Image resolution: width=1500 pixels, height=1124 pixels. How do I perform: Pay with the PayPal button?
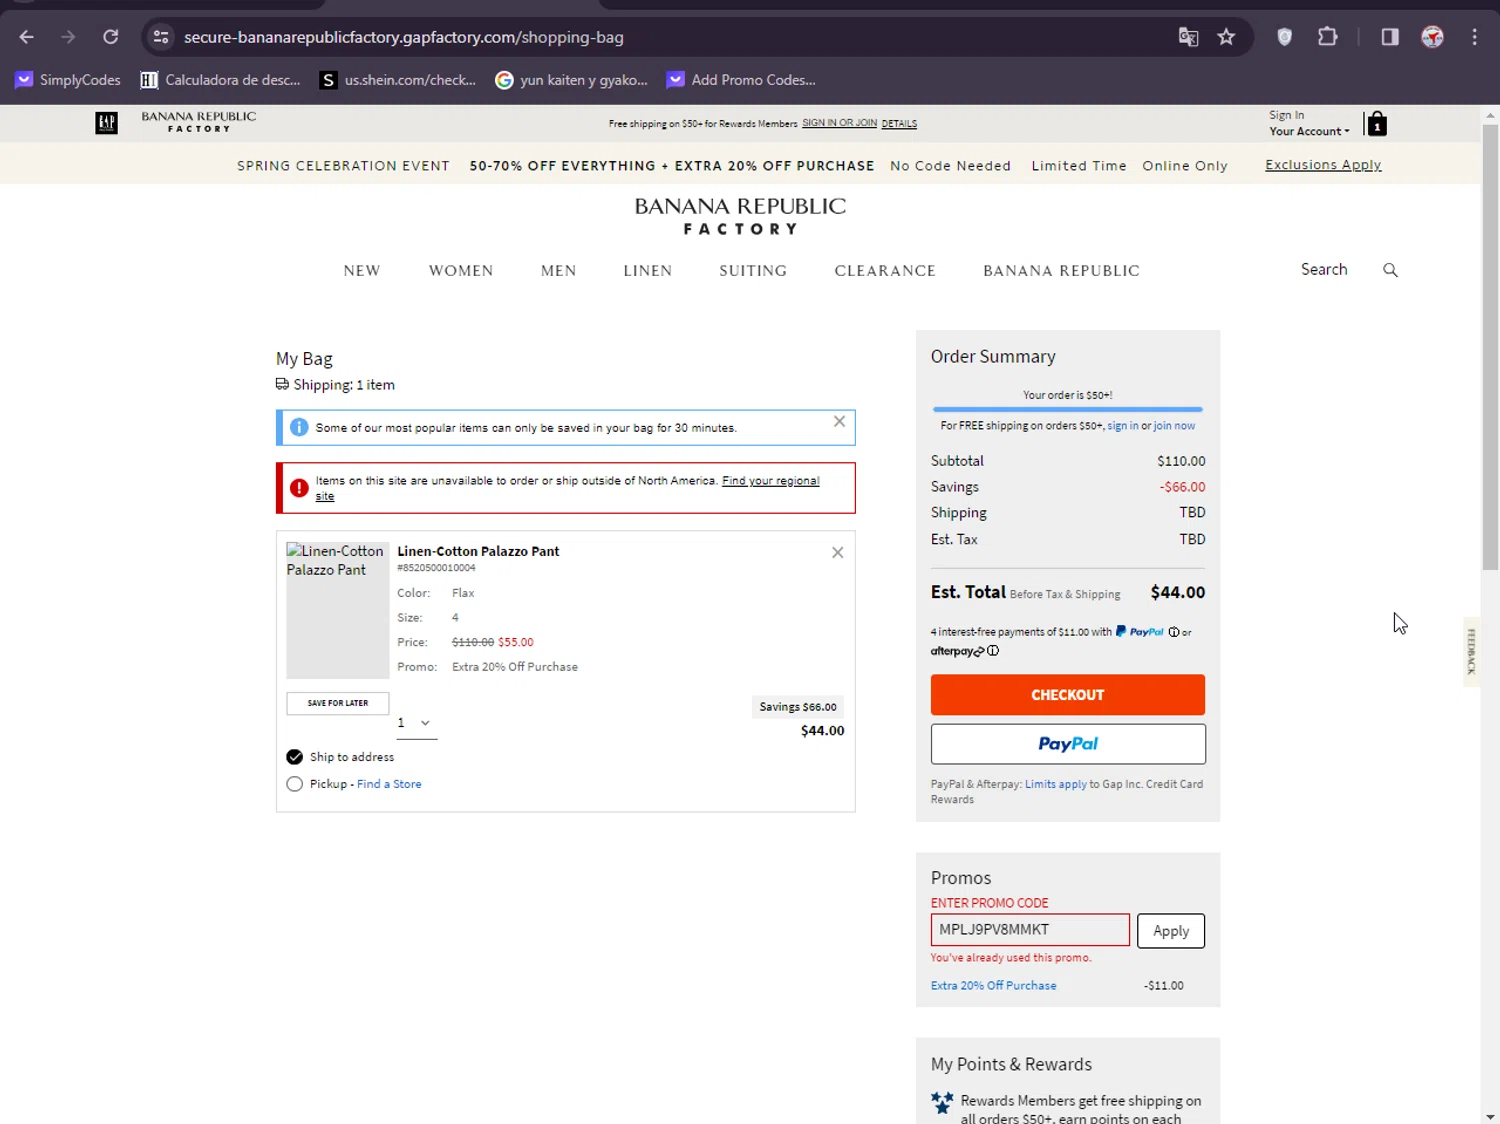pos(1068,744)
